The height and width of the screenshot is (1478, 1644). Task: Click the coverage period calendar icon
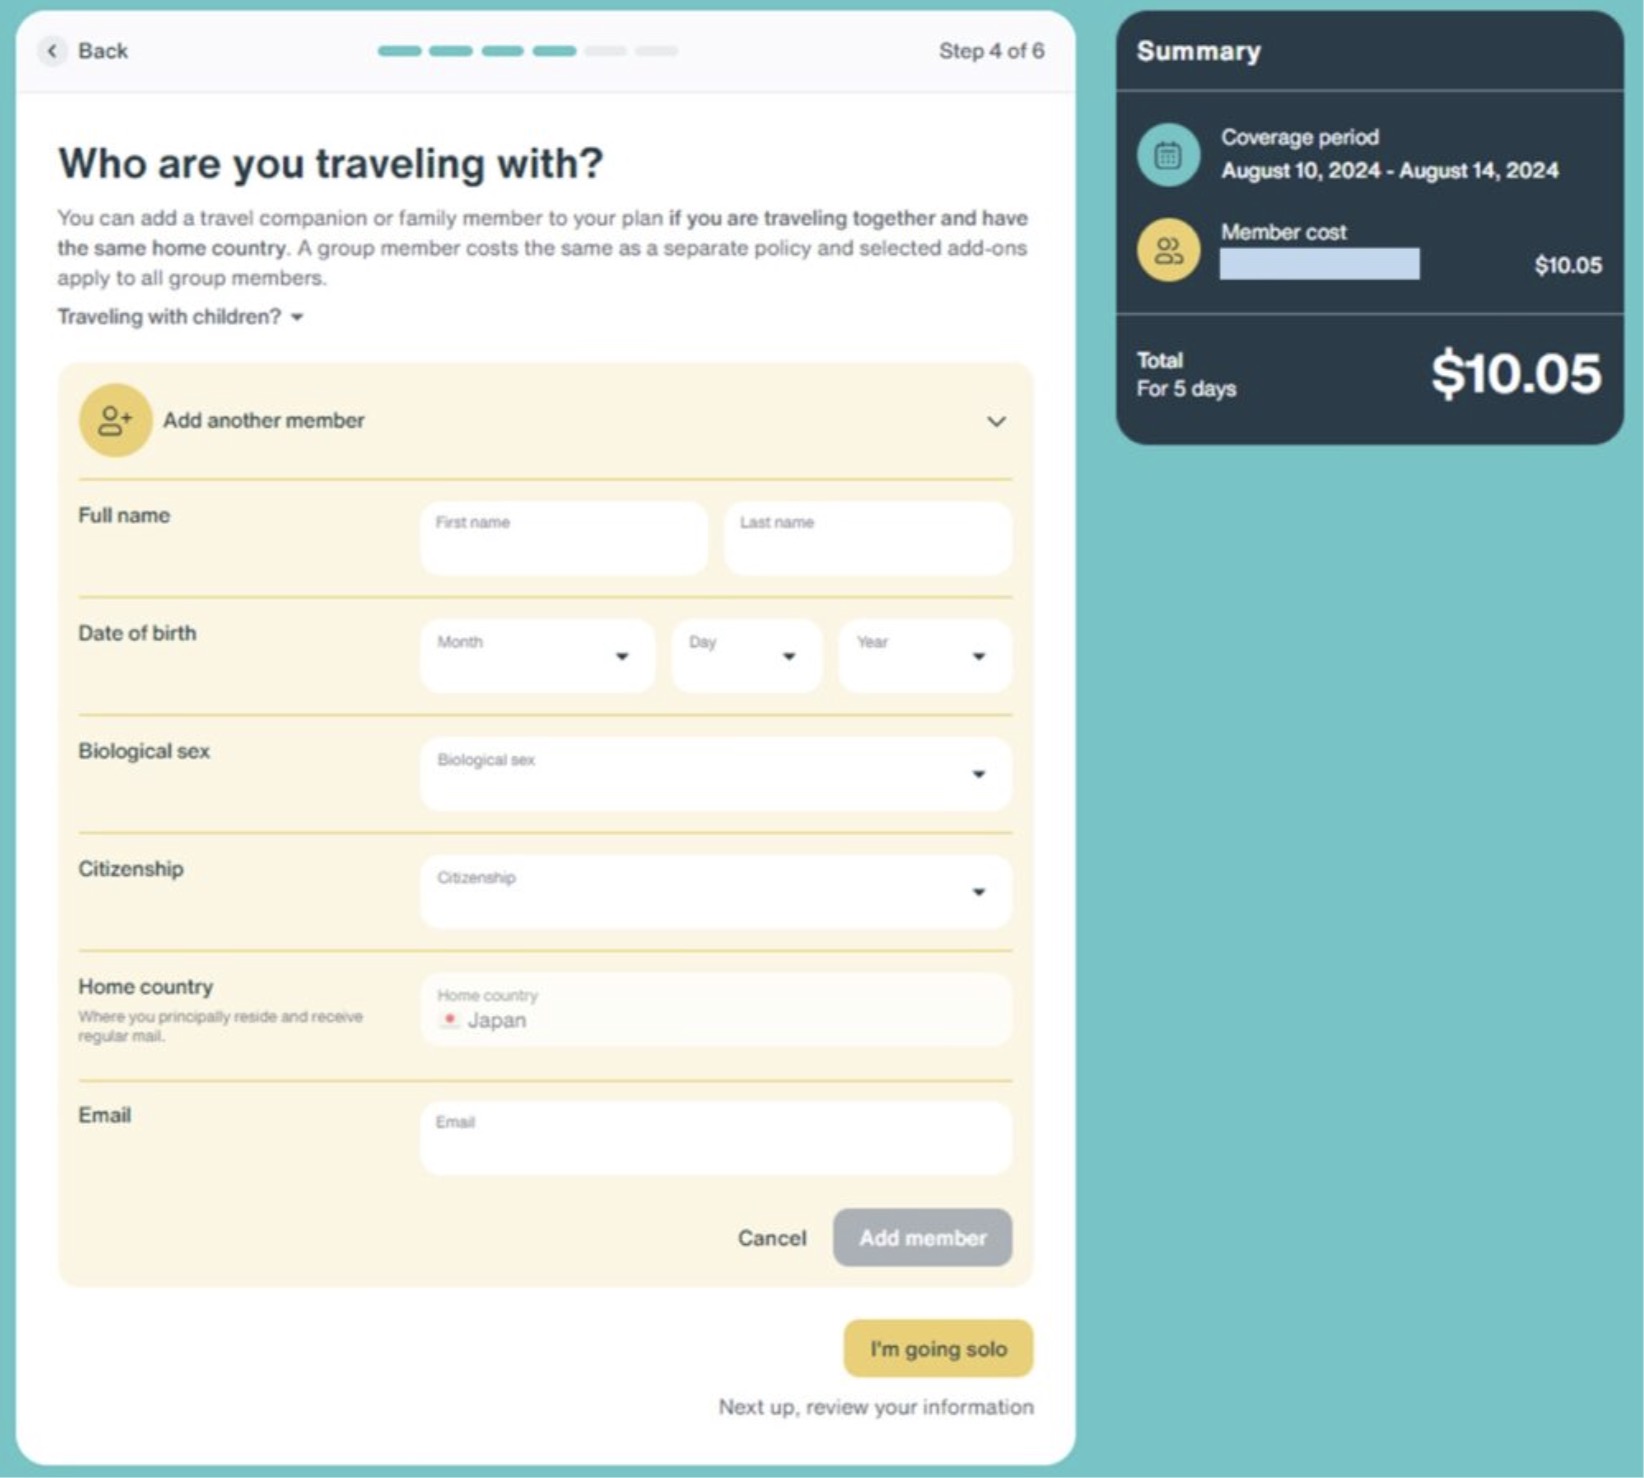pos(1168,155)
